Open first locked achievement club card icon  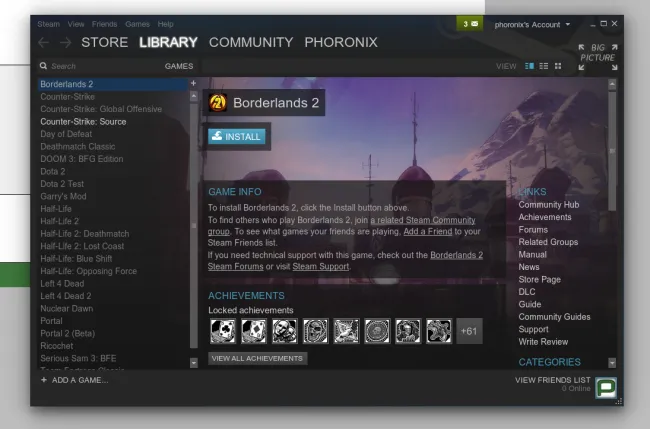point(223,331)
